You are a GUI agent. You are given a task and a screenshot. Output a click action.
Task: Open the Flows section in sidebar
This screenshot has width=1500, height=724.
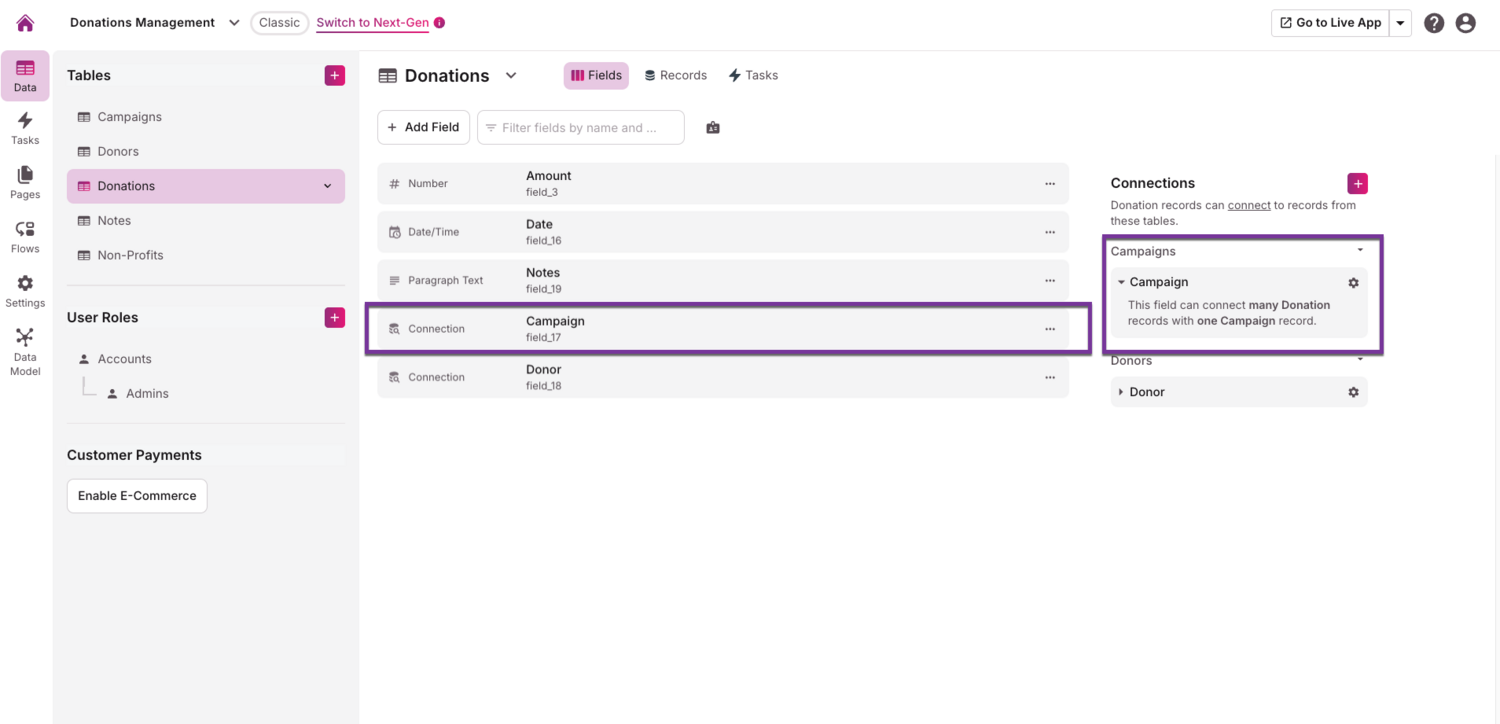coord(25,237)
